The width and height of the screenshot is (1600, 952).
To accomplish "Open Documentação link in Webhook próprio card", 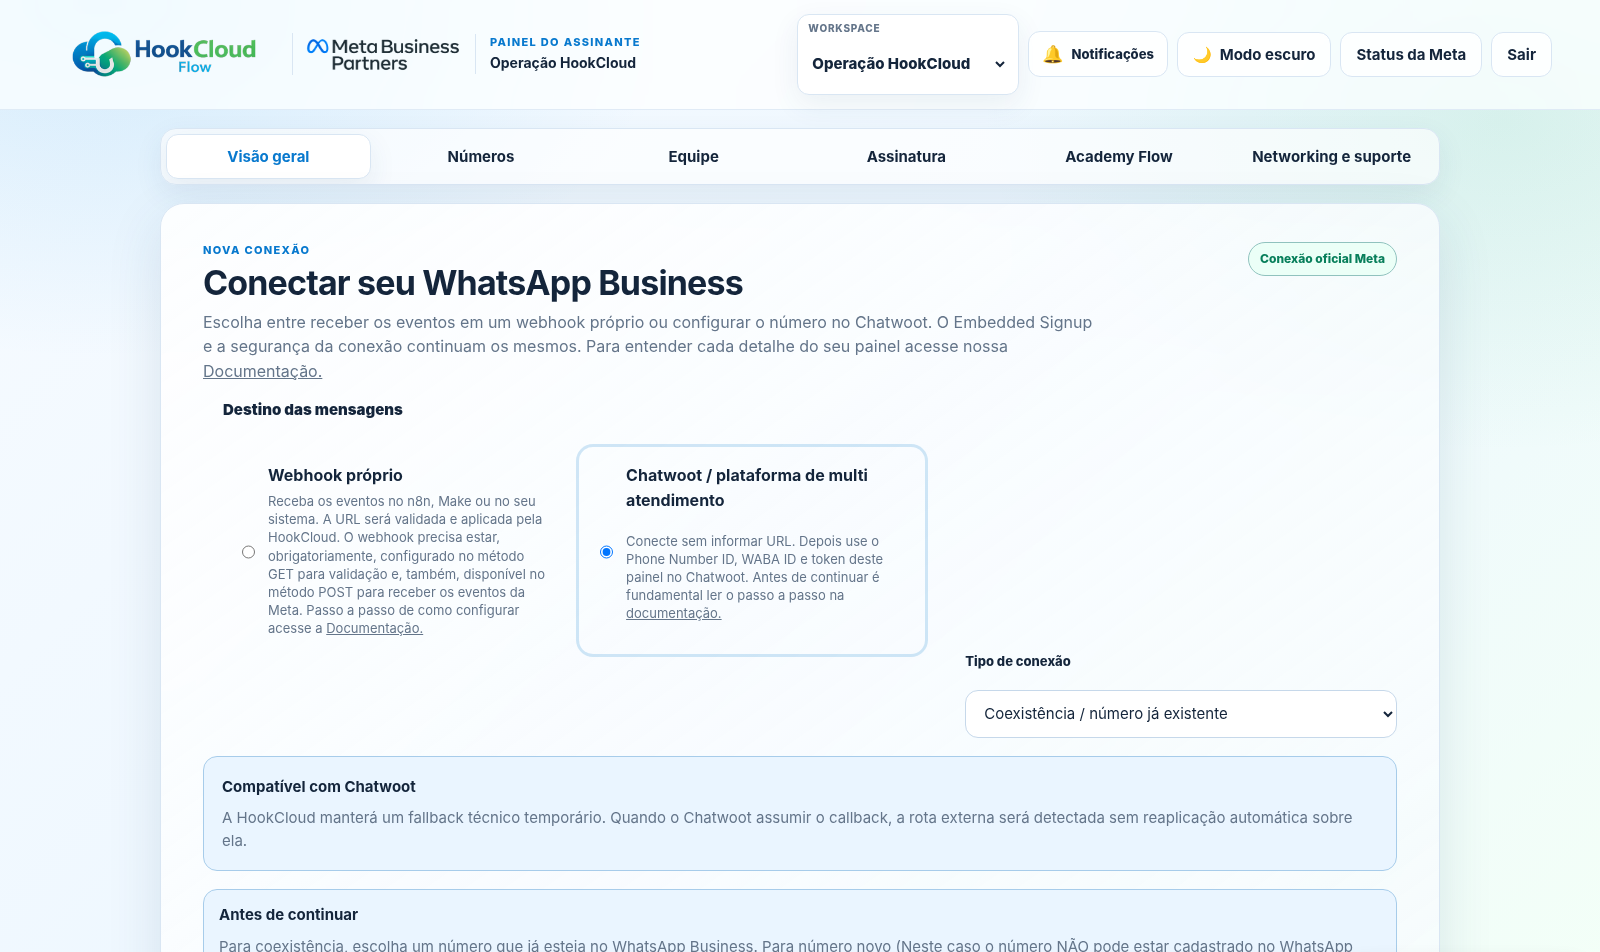I will [374, 628].
